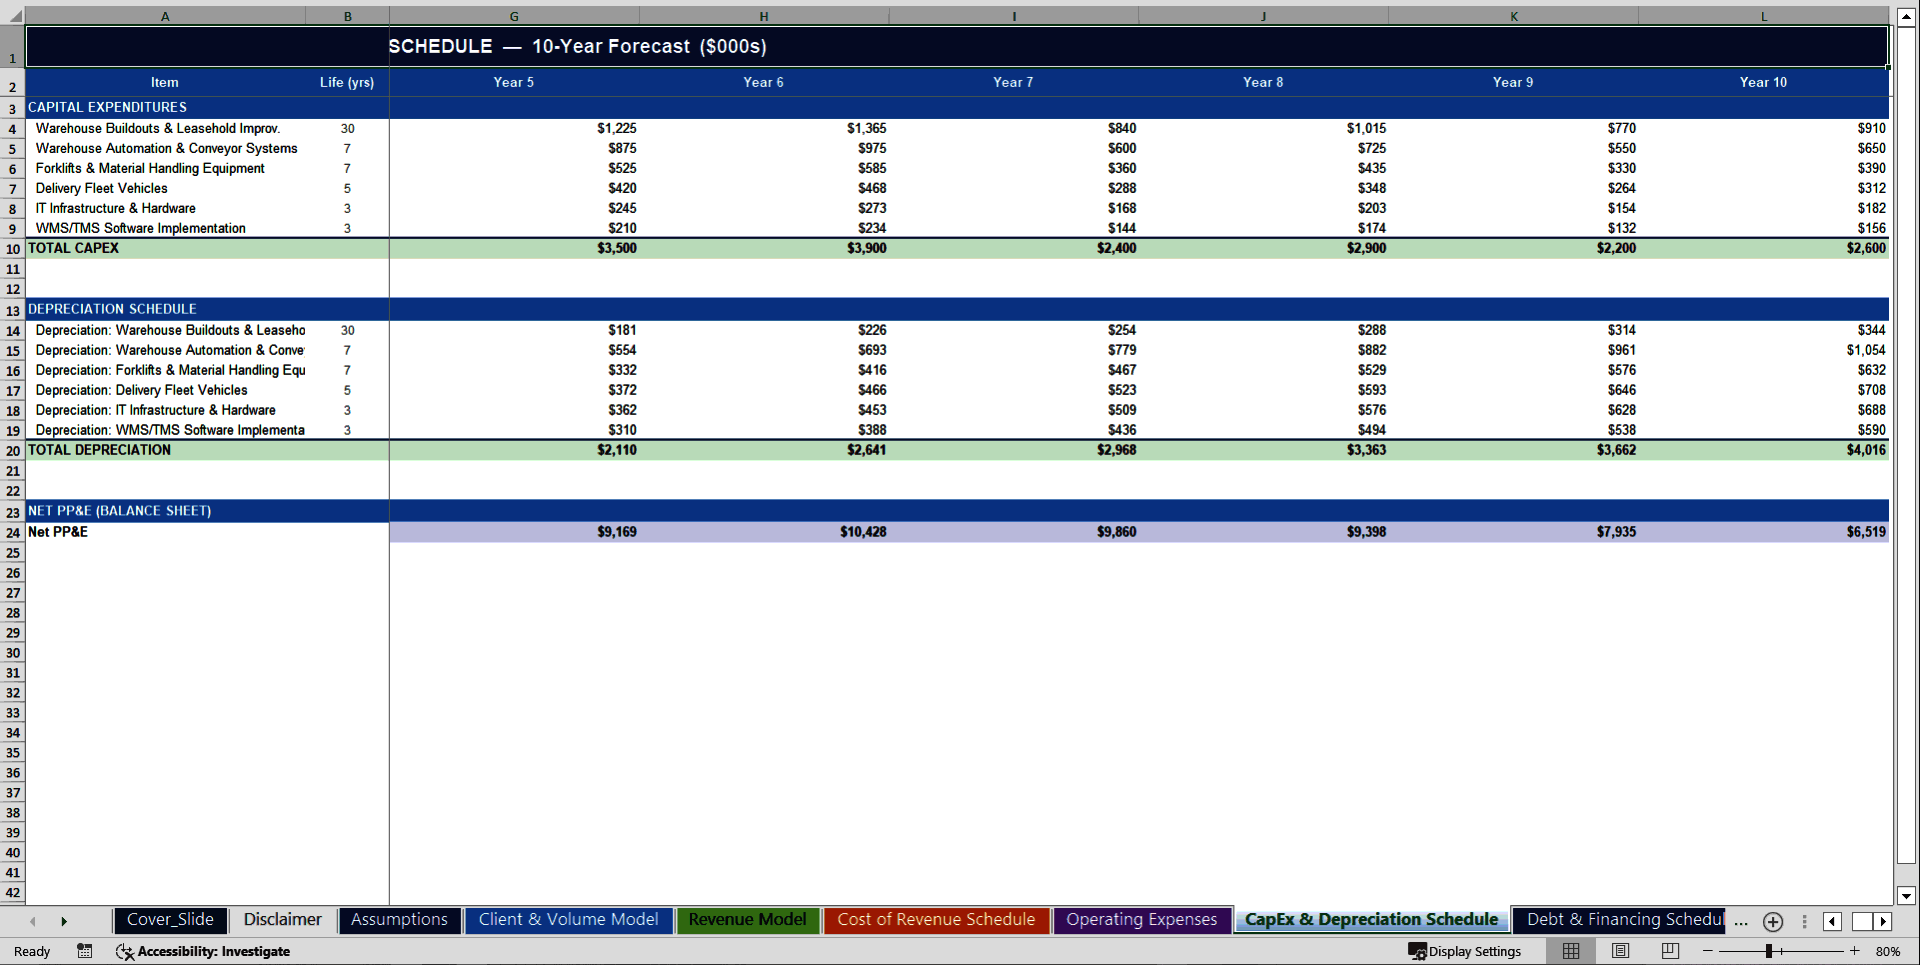Switch to Normal view icon
Image resolution: width=1920 pixels, height=965 pixels.
1569,951
